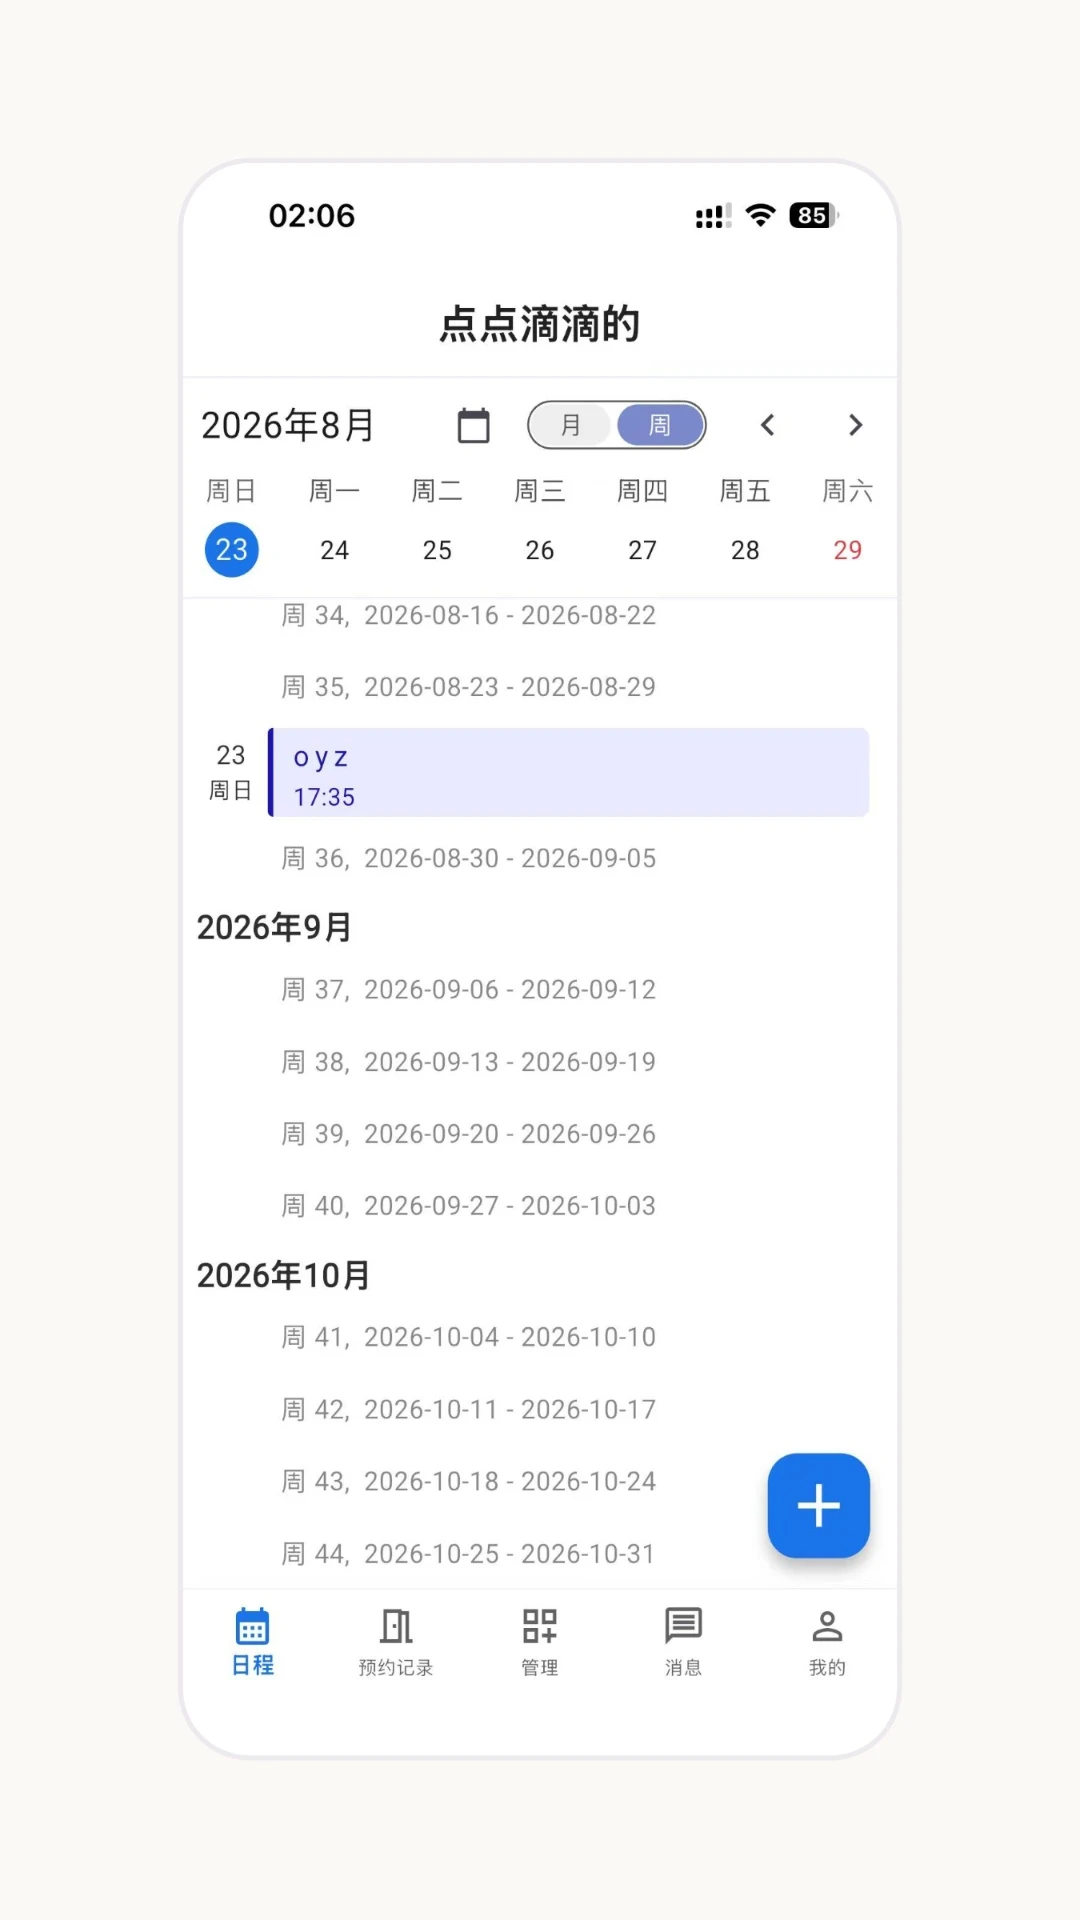Open the calendar date picker icon
The image size is (1080, 1920).
[x=473, y=425]
